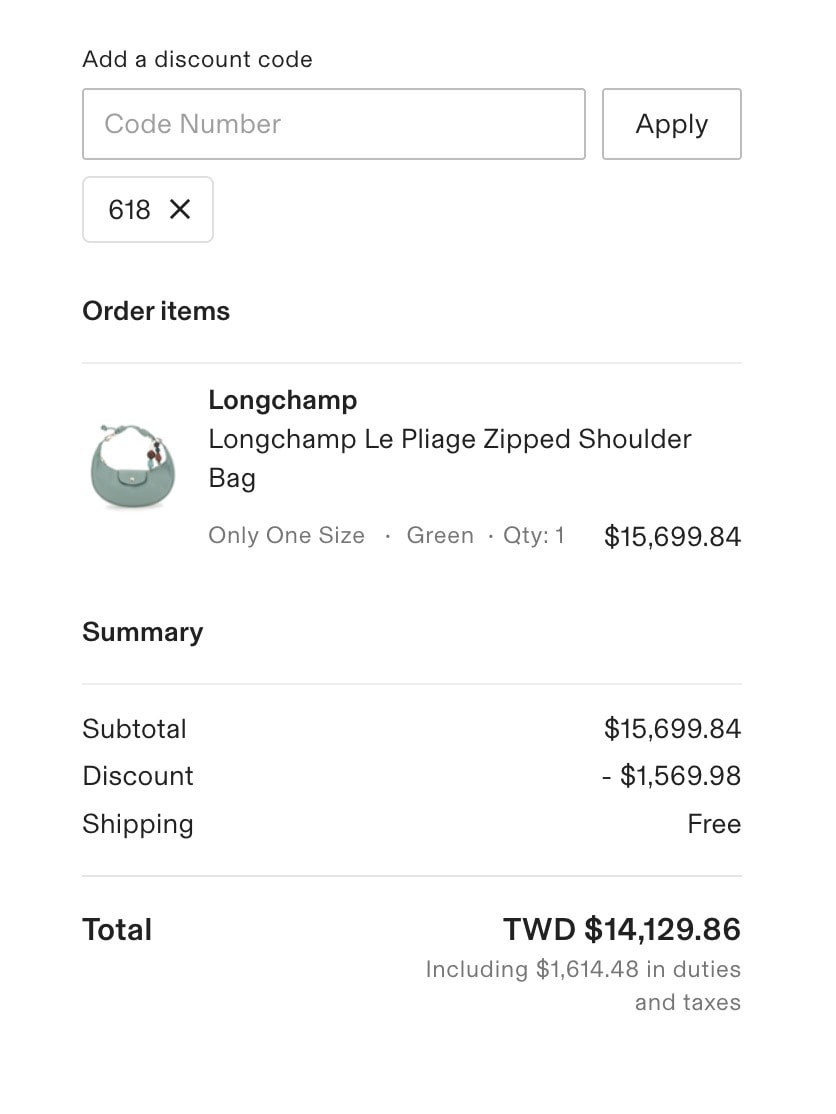
Task: Open the Longchamp bag thumbnail image
Action: (126, 465)
